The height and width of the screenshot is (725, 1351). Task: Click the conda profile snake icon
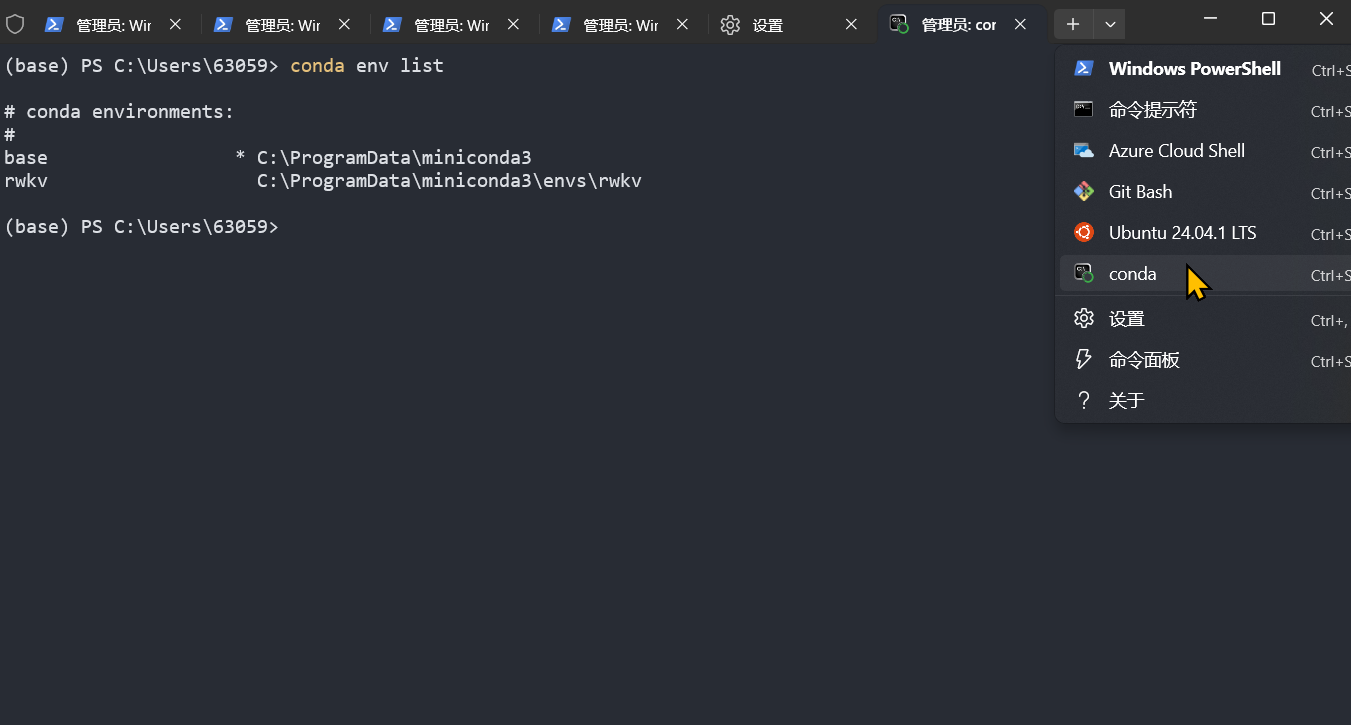click(x=1083, y=272)
